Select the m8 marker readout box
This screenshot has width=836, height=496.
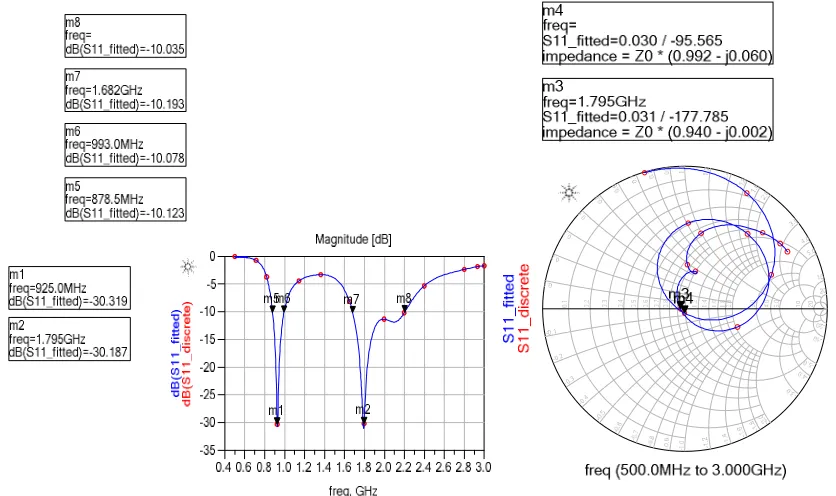point(125,36)
